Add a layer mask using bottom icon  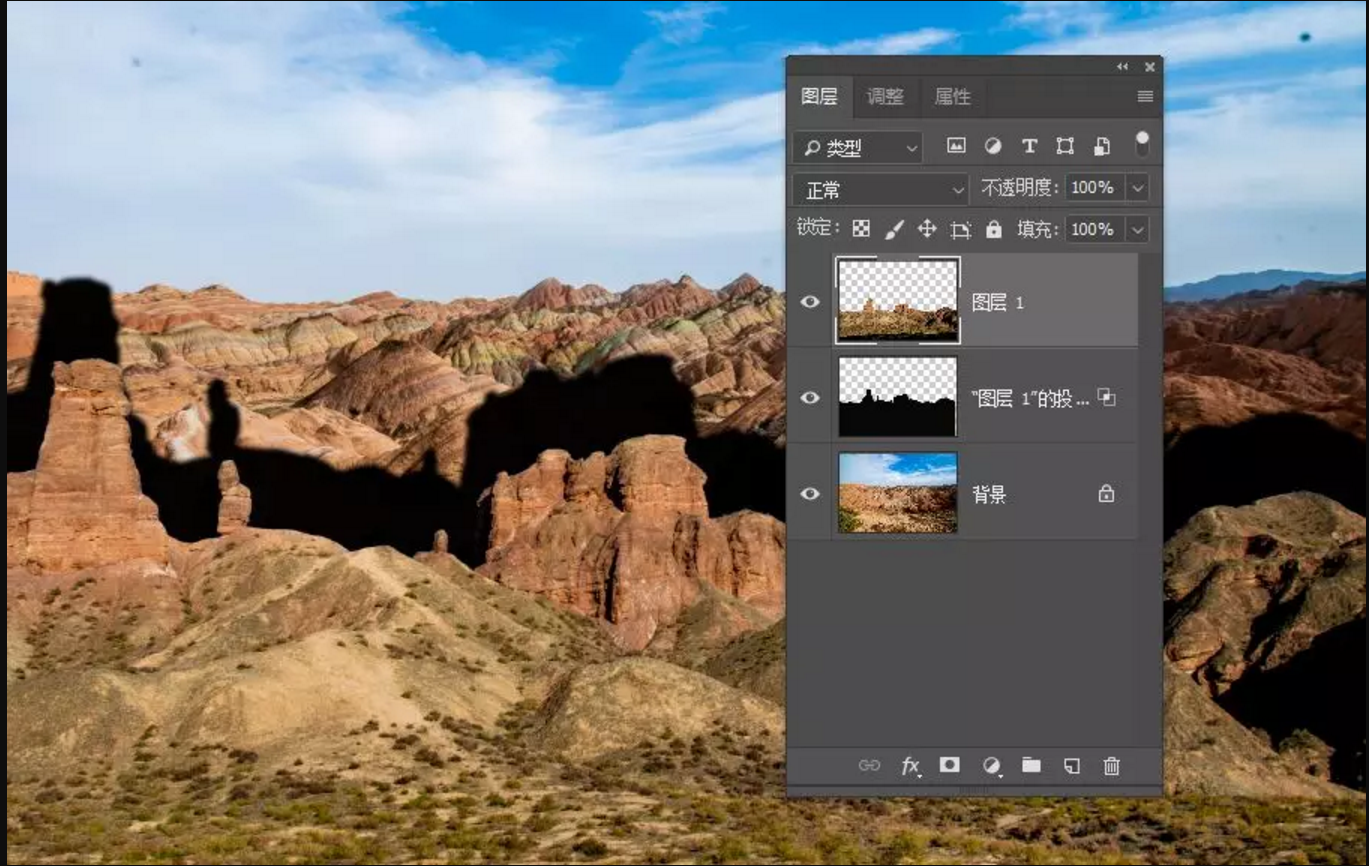coord(950,765)
